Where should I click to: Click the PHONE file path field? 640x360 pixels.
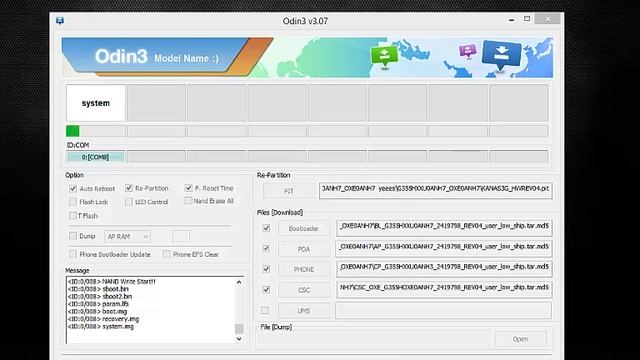pyautogui.click(x=444, y=269)
